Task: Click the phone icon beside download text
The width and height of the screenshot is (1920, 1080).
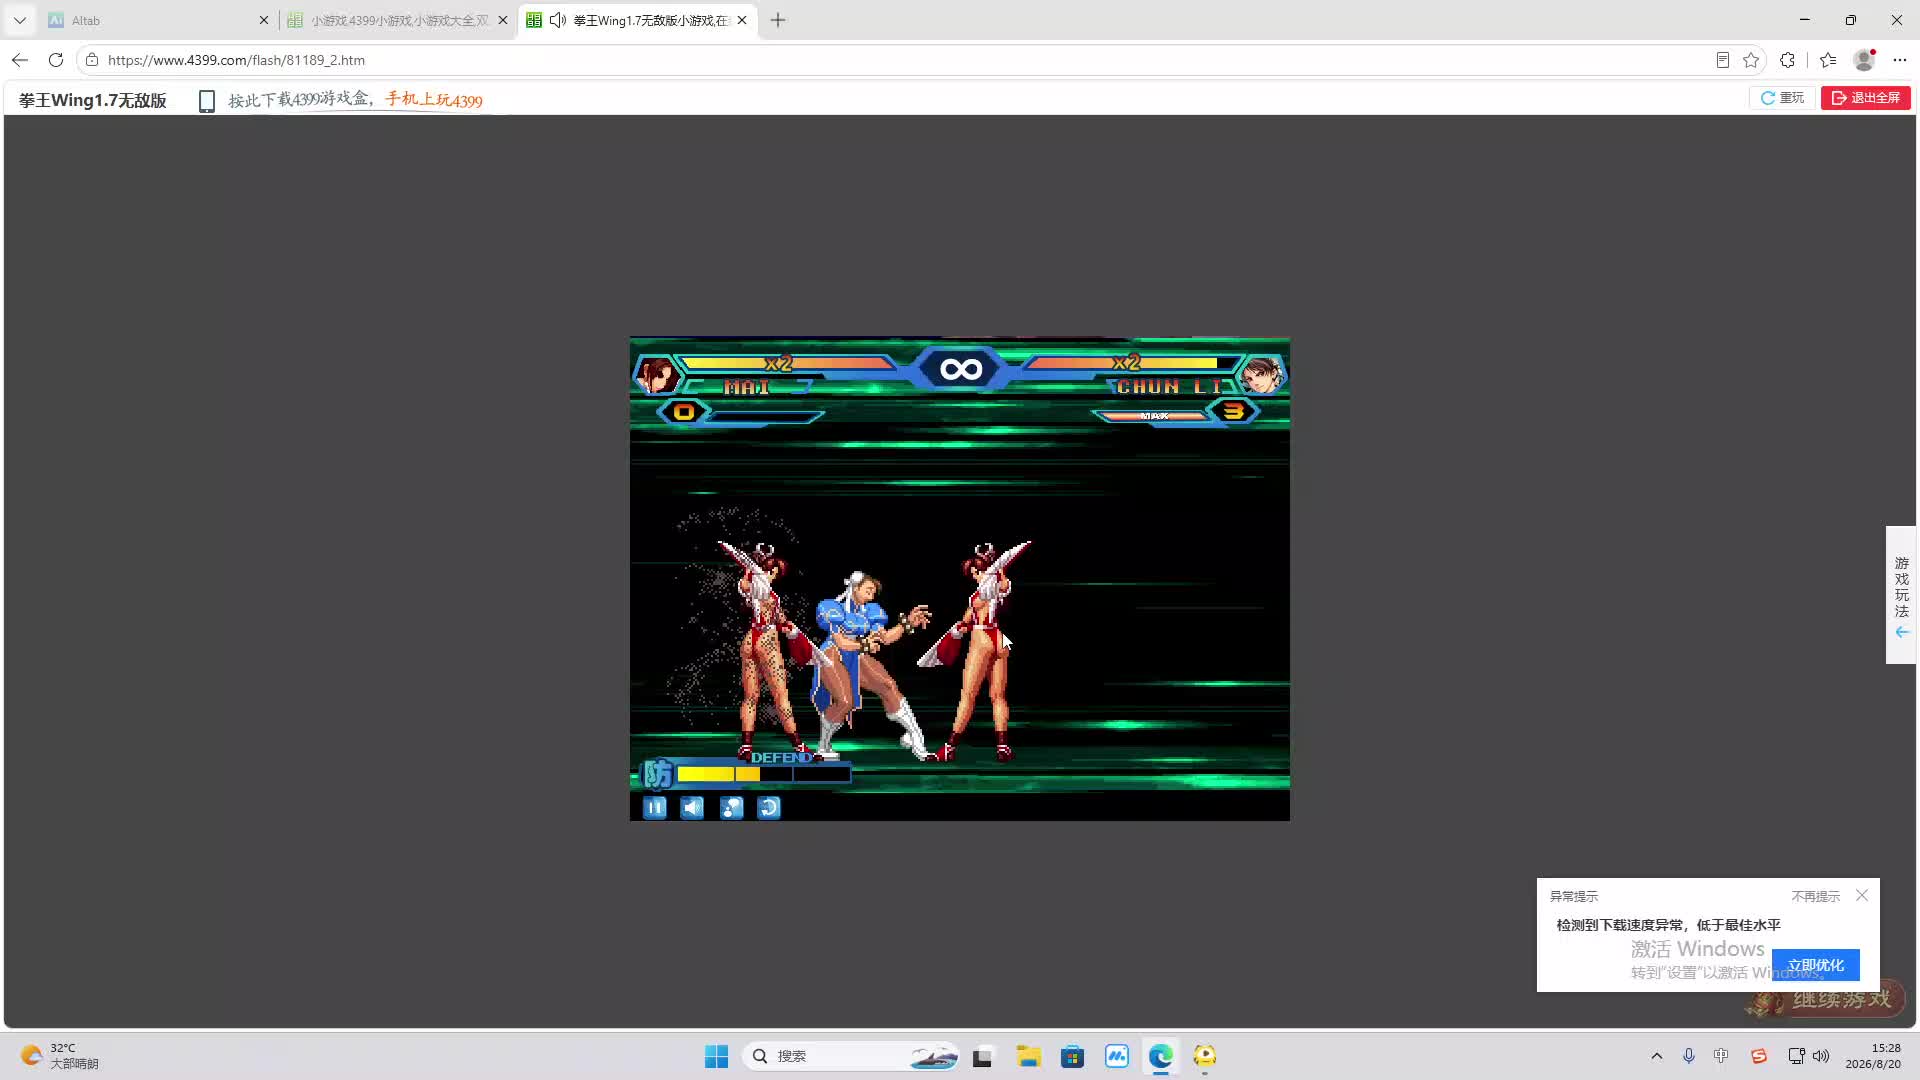Action: pos(207,101)
